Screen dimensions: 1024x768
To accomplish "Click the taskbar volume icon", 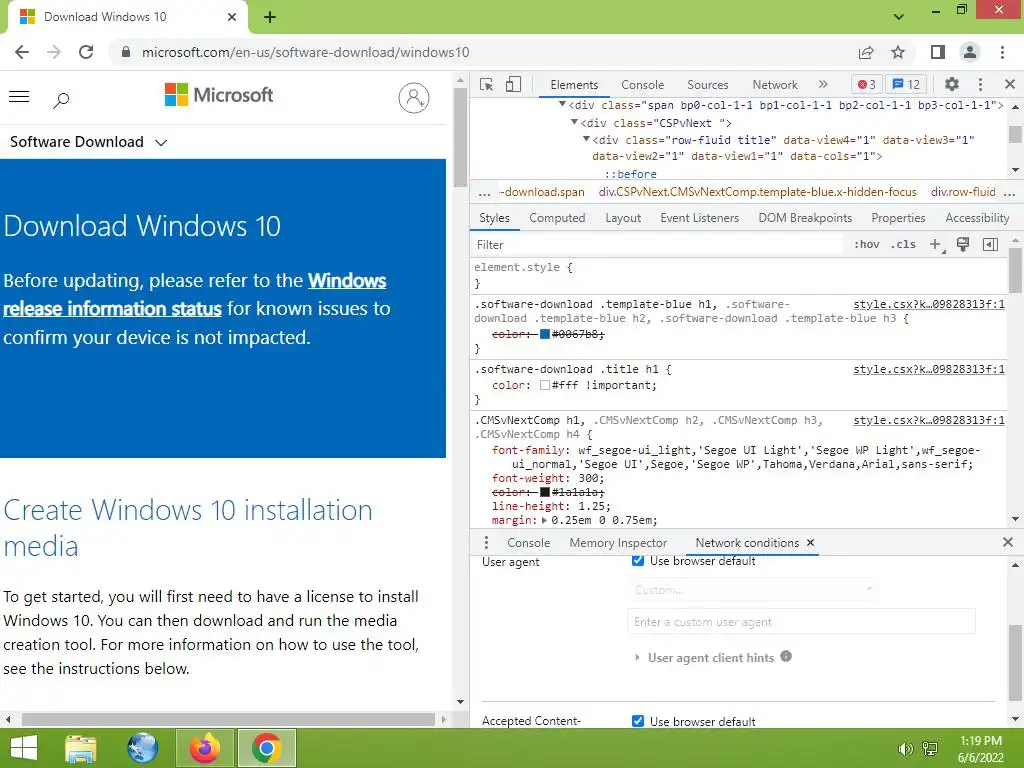I will (x=905, y=749).
